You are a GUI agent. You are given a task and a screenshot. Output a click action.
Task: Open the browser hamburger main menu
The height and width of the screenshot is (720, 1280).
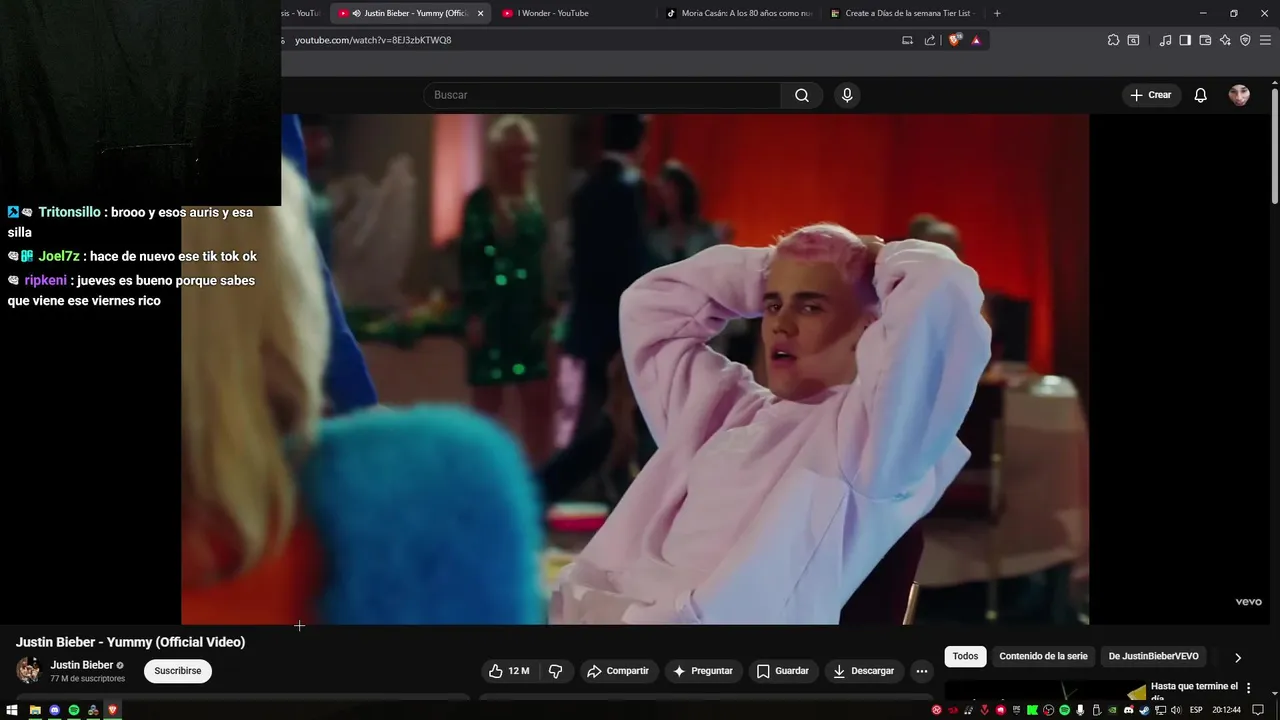coord(1265,40)
